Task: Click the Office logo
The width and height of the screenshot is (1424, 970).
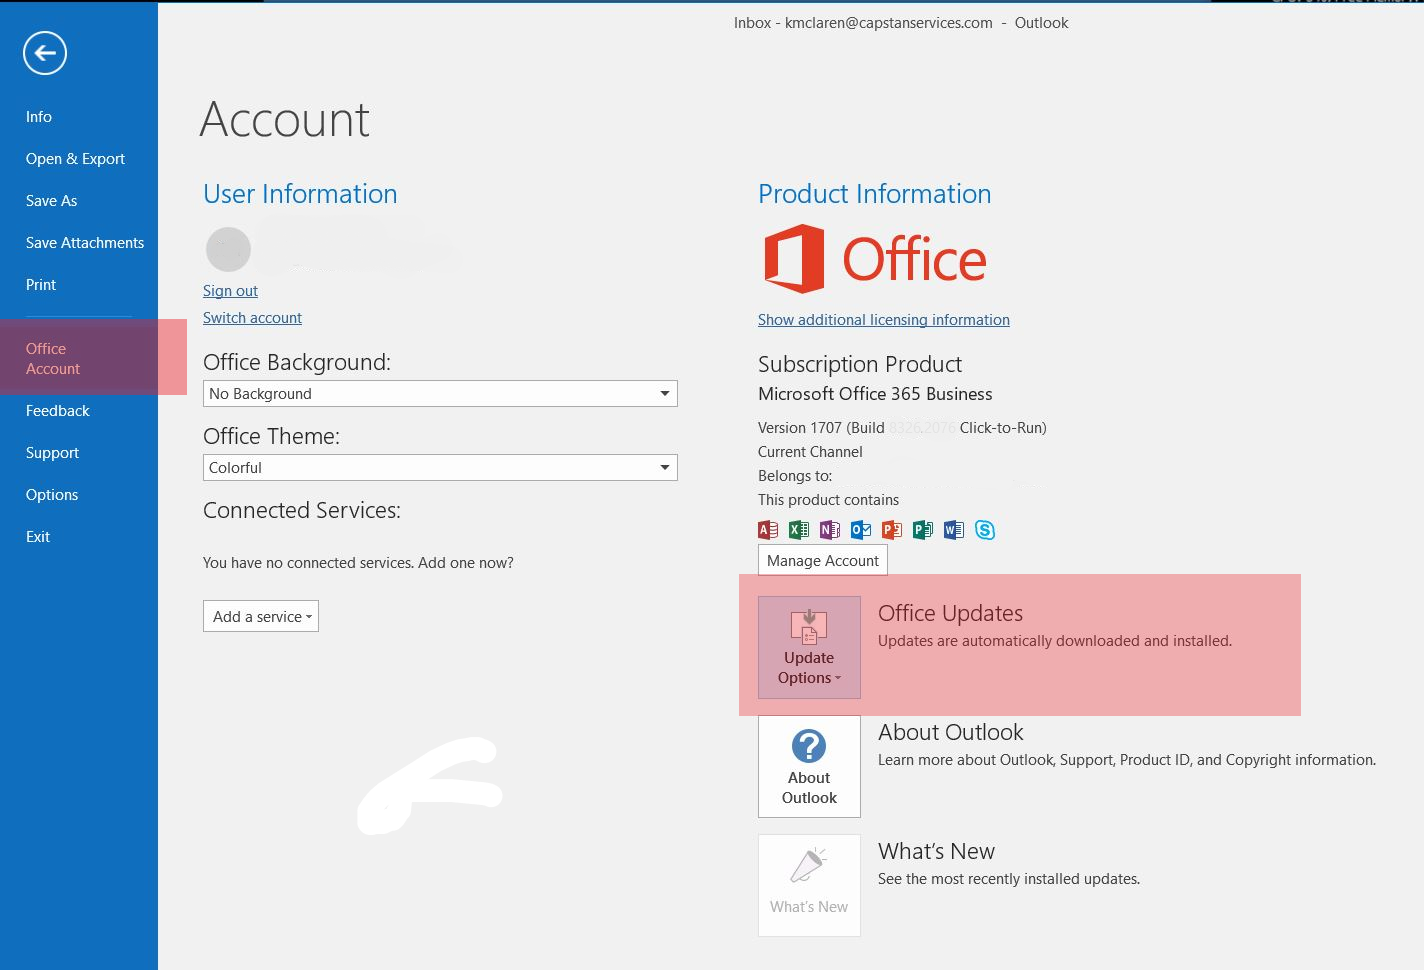Action: tap(875, 259)
